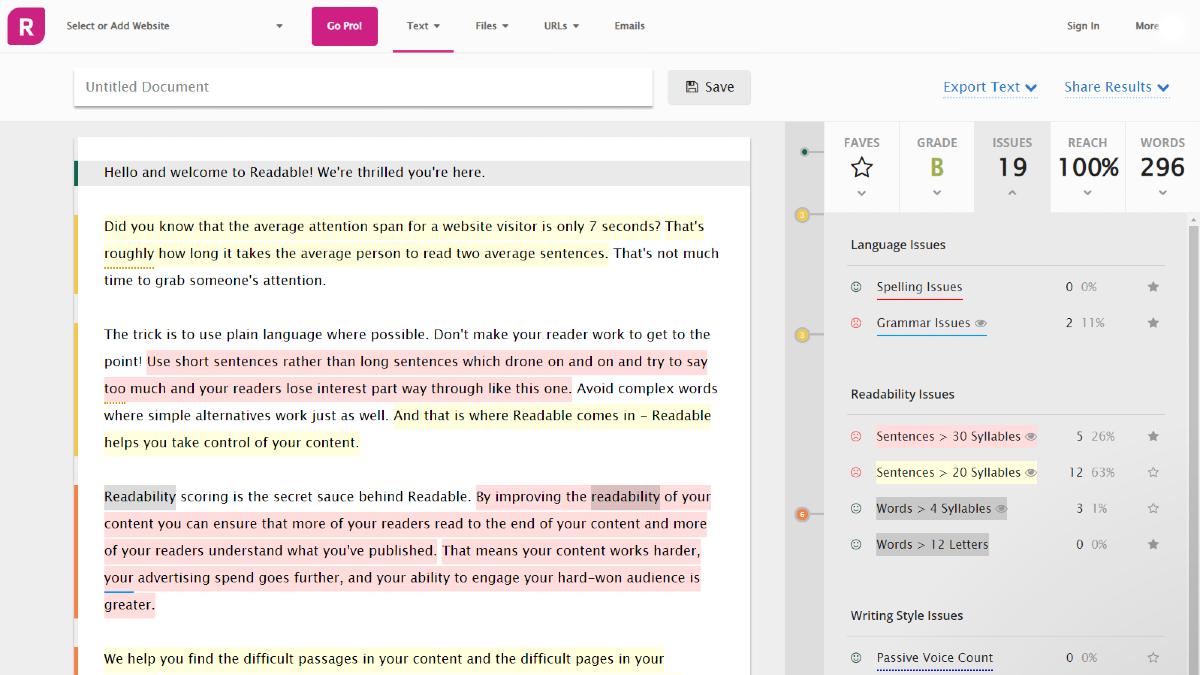The image size is (1200, 675).
Task: Click the orange paragraph marker labeled 6
Action: pyautogui.click(x=801, y=515)
